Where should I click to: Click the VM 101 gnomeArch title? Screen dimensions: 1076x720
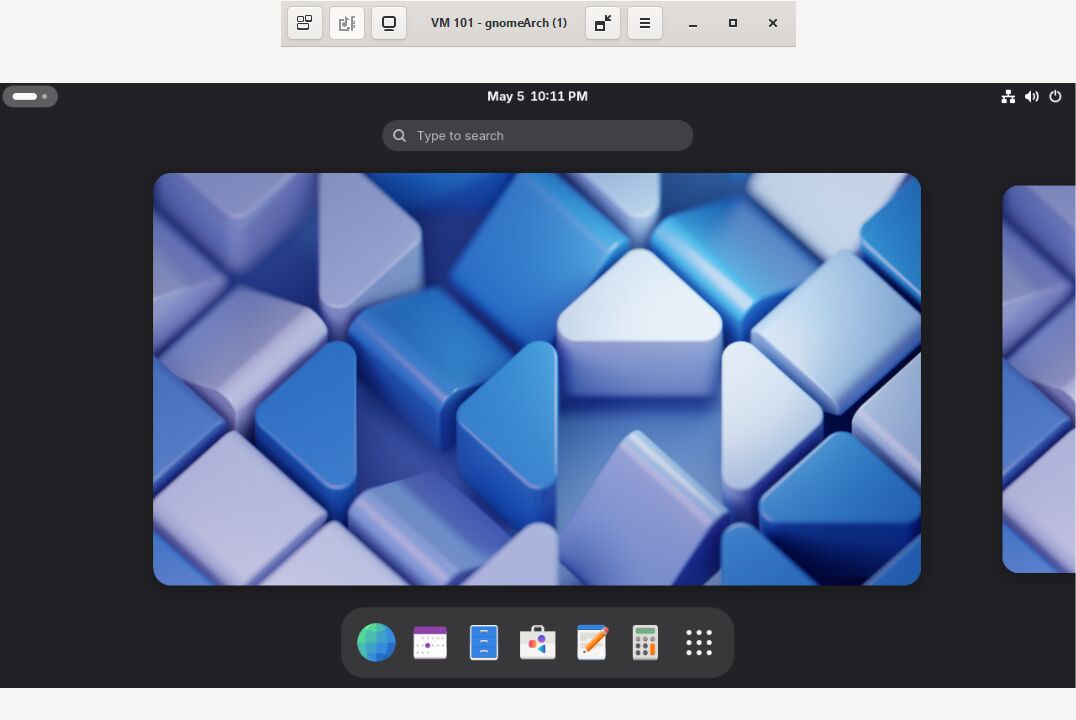coord(499,23)
